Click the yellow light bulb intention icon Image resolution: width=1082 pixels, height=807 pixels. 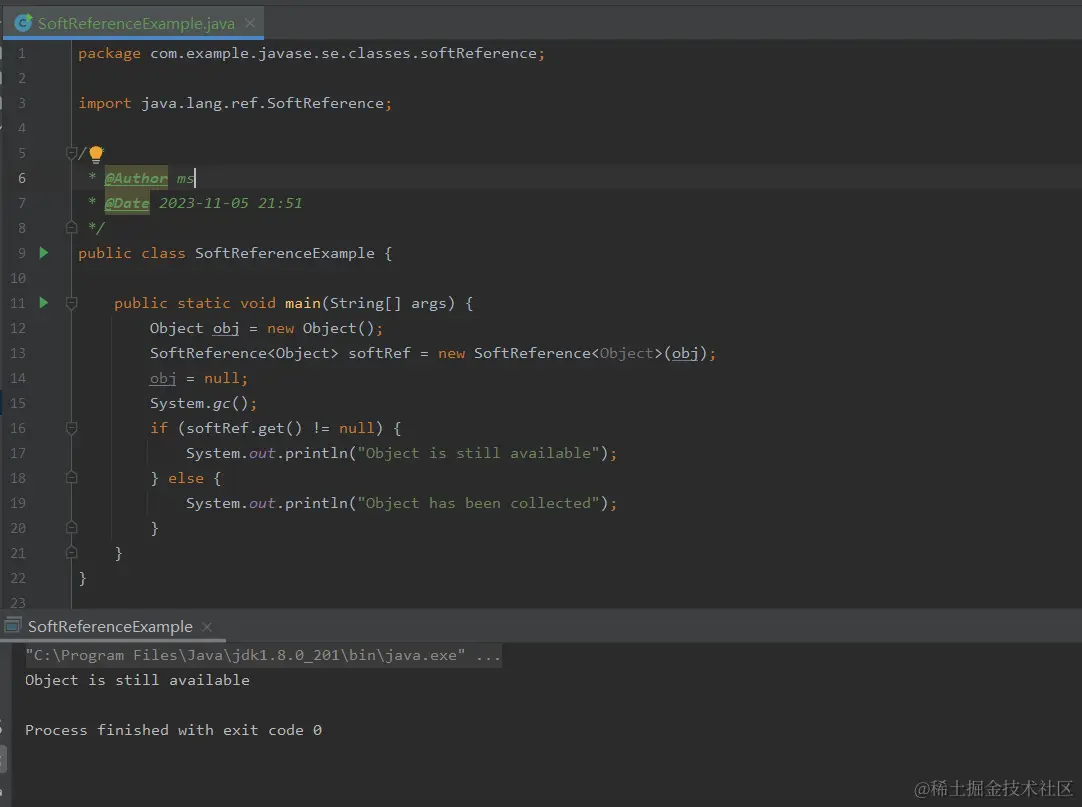coord(96,153)
